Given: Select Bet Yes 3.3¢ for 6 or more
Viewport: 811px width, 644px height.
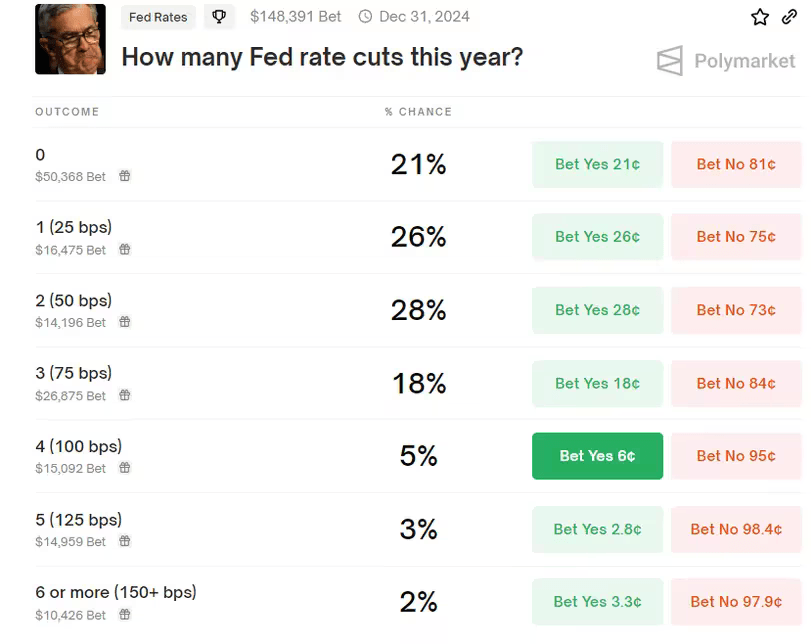Looking at the screenshot, I should click(x=597, y=602).
